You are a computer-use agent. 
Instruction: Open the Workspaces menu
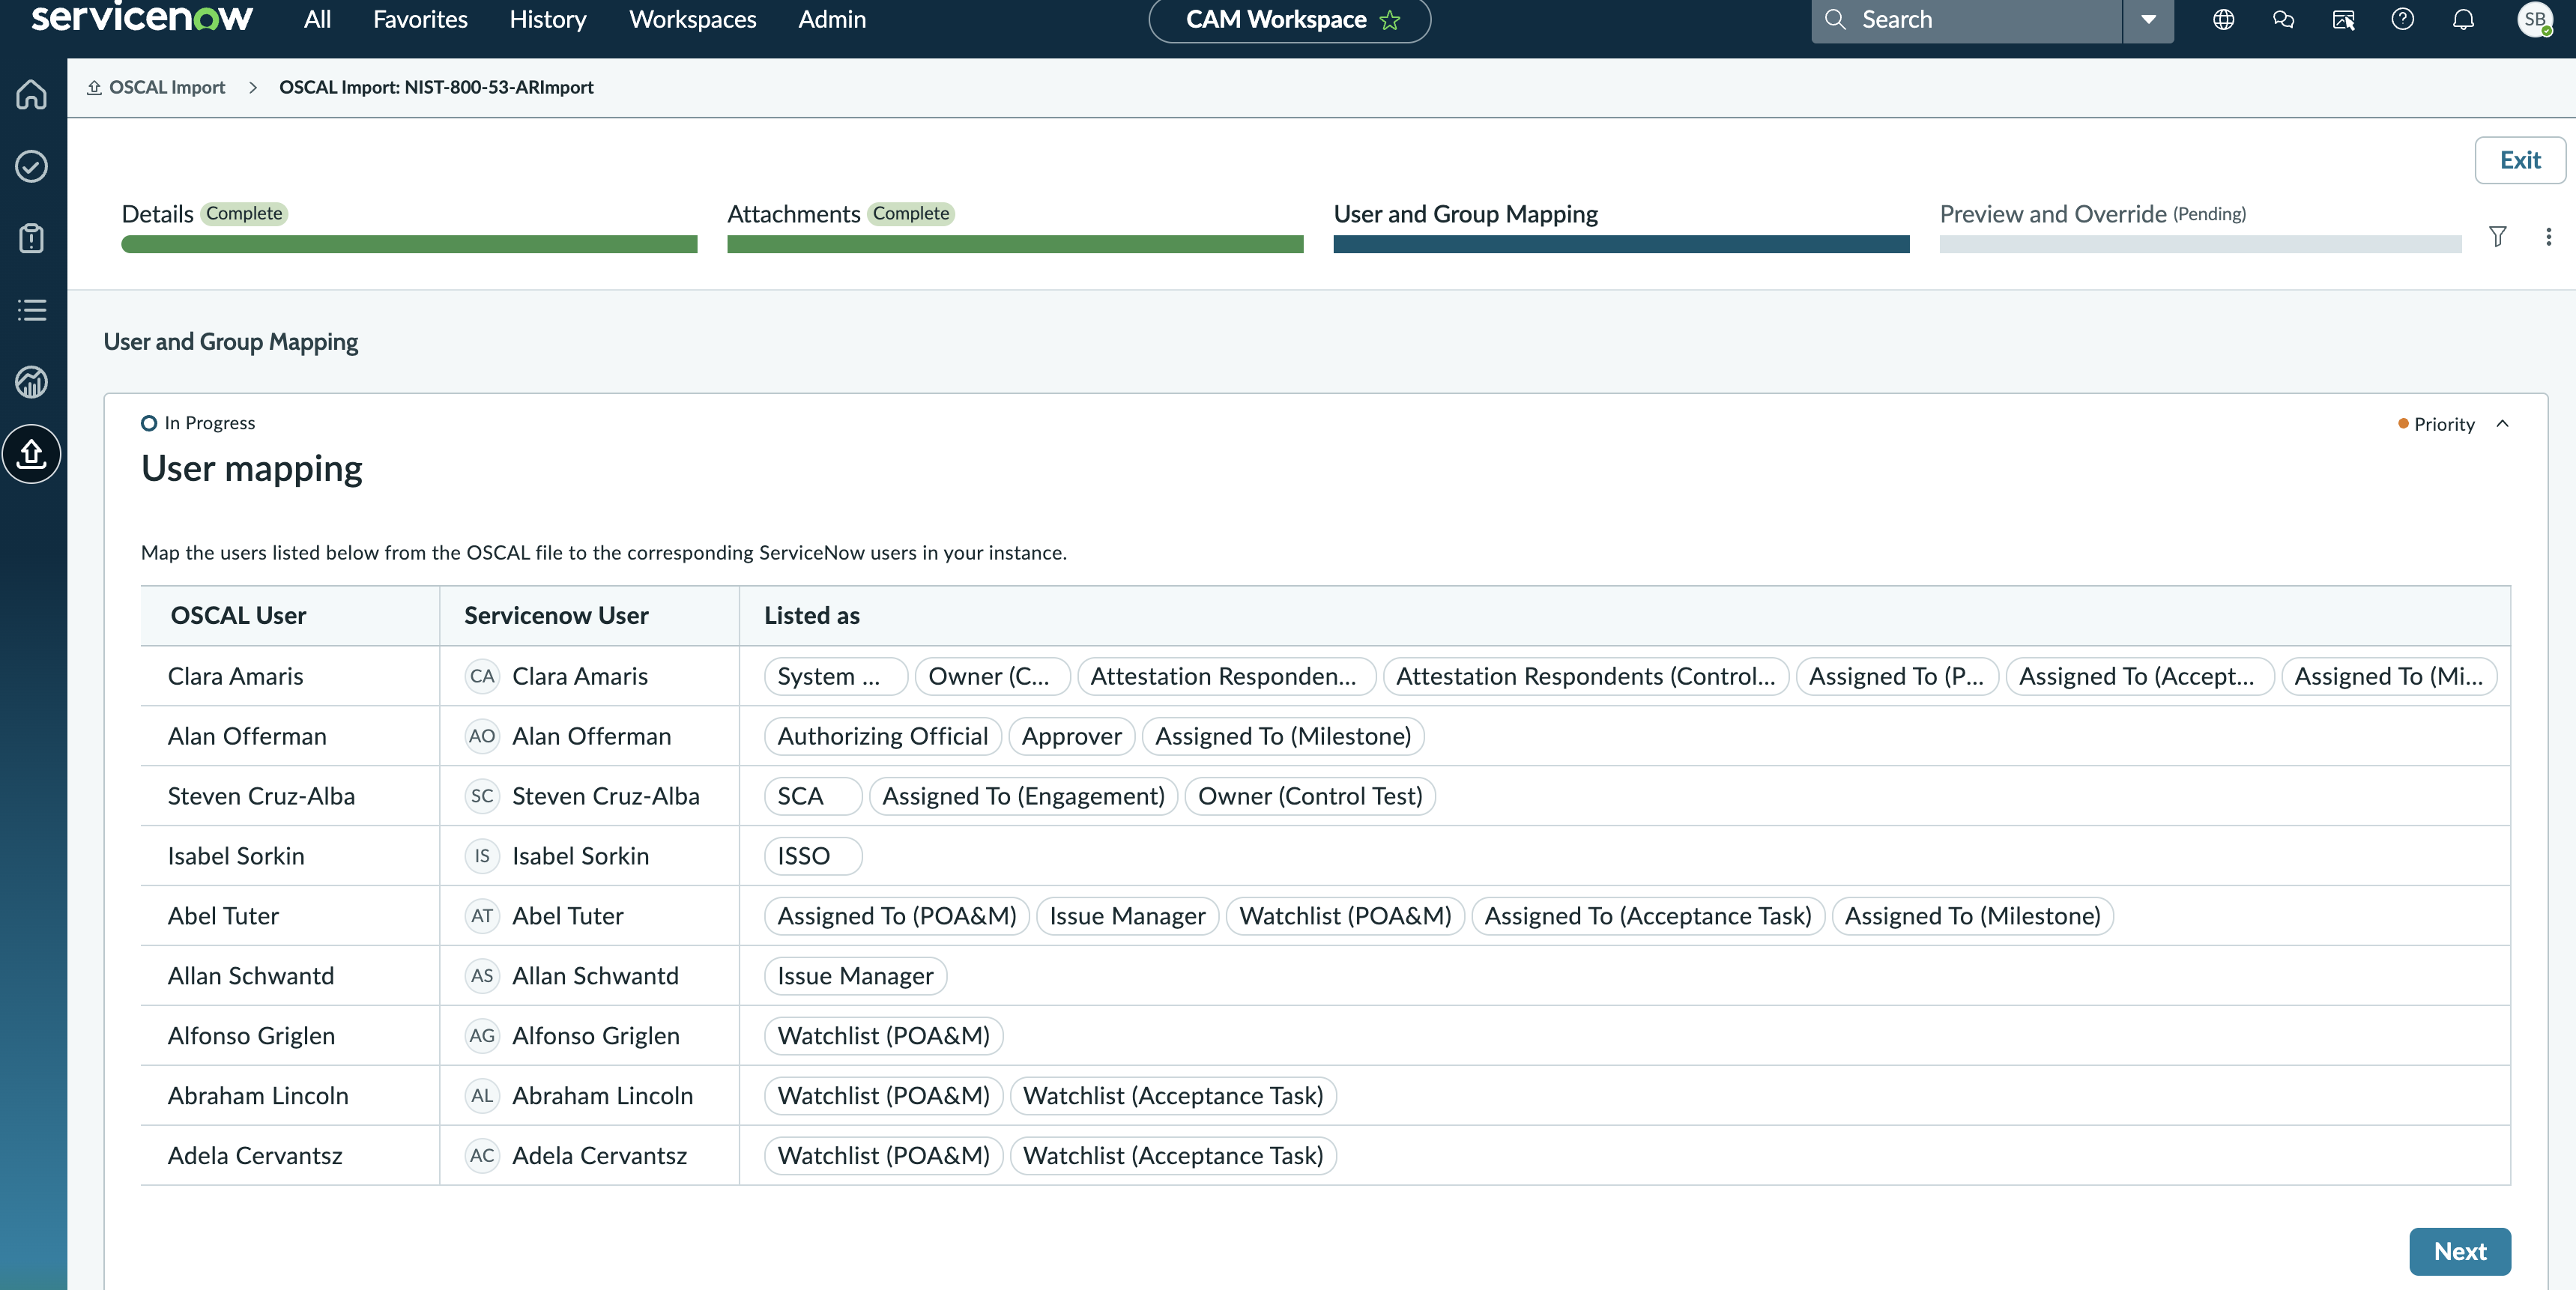click(x=692, y=19)
